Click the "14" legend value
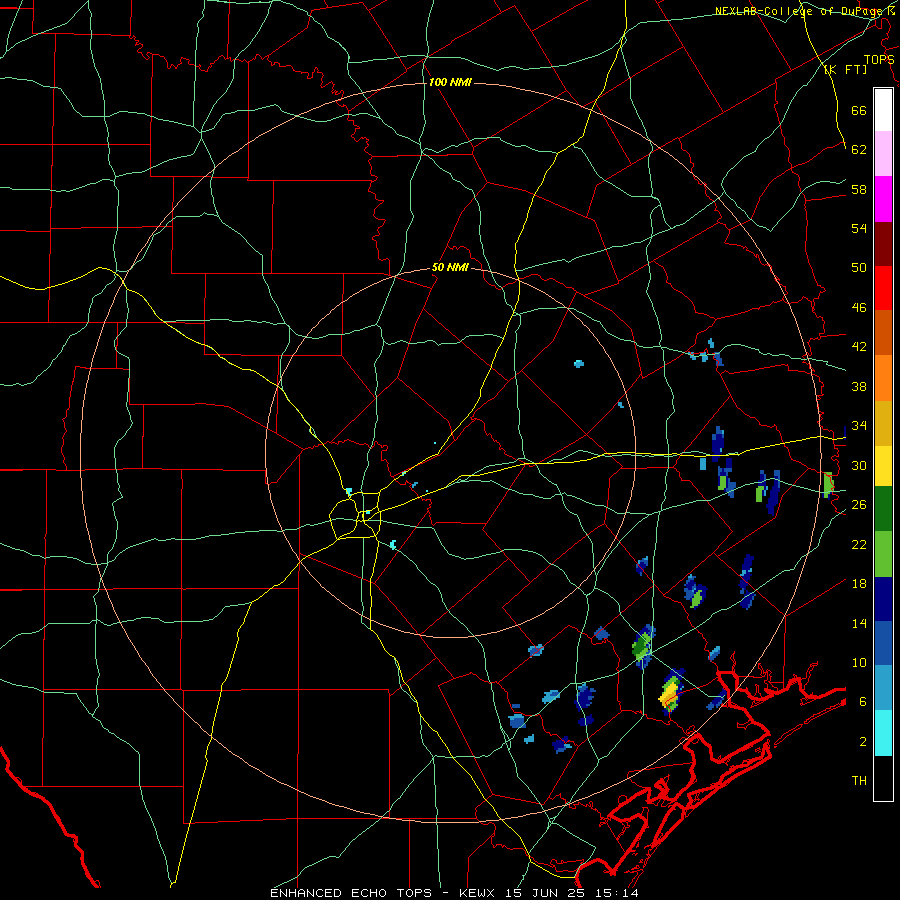 [859, 623]
